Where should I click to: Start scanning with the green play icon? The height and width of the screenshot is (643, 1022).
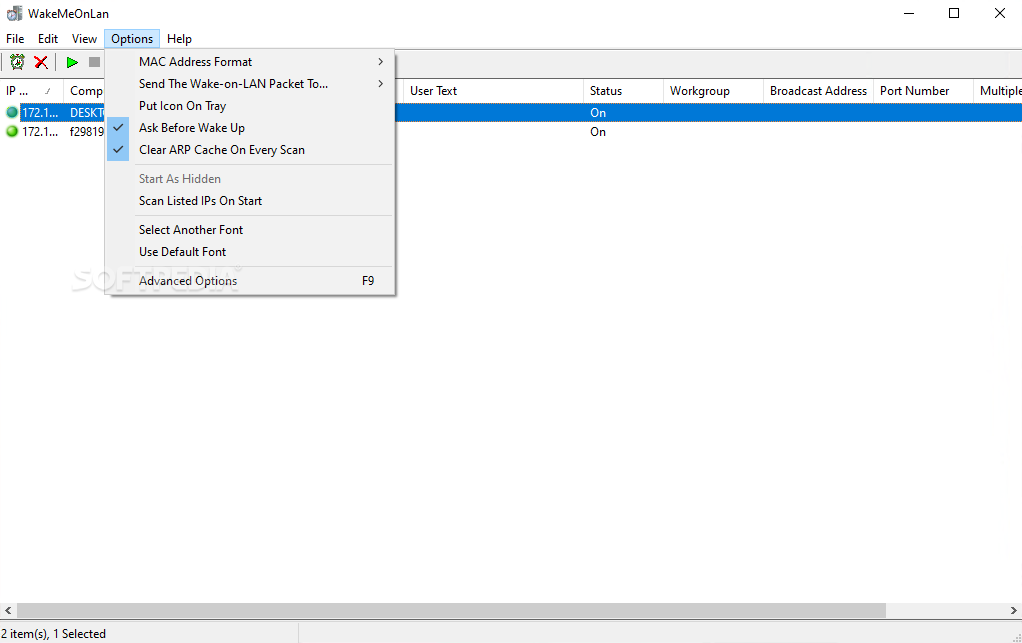coord(72,62)
